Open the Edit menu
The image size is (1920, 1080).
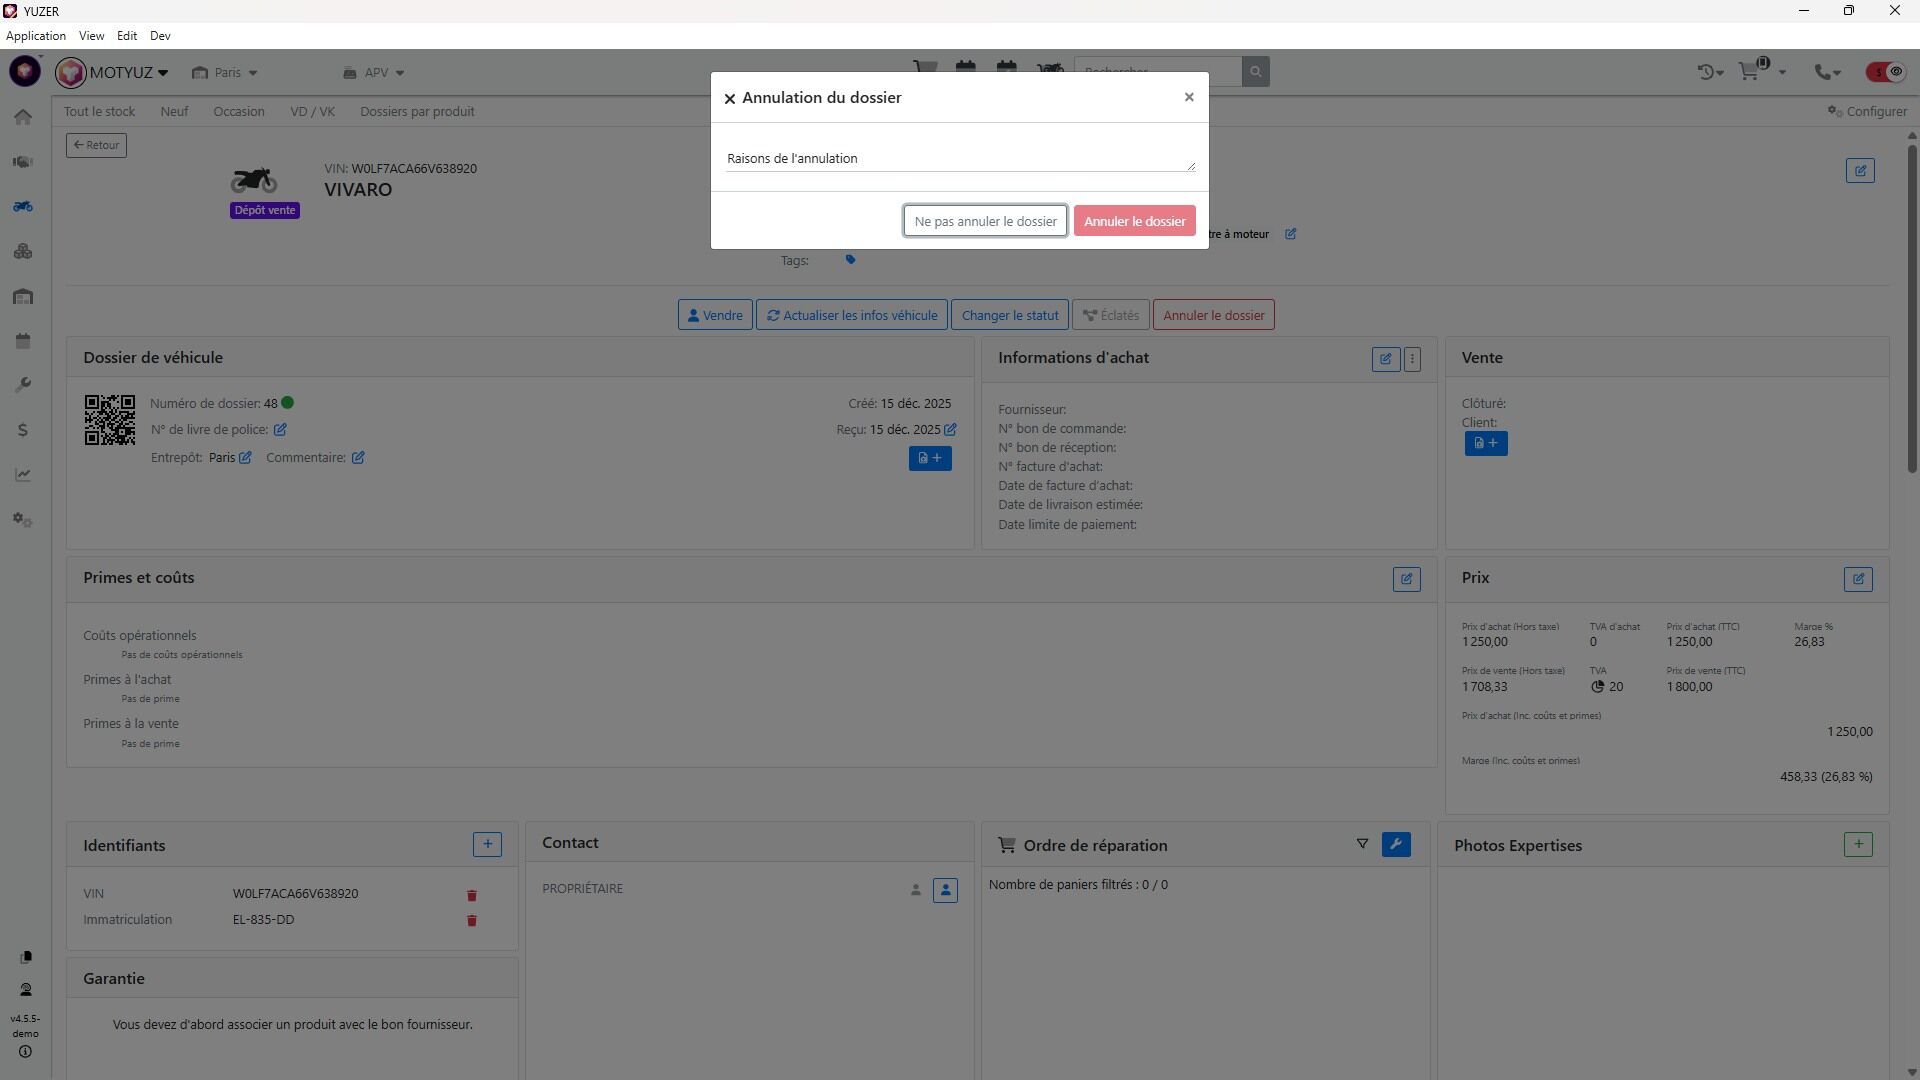pyautogui.click(x=126, y=36)
